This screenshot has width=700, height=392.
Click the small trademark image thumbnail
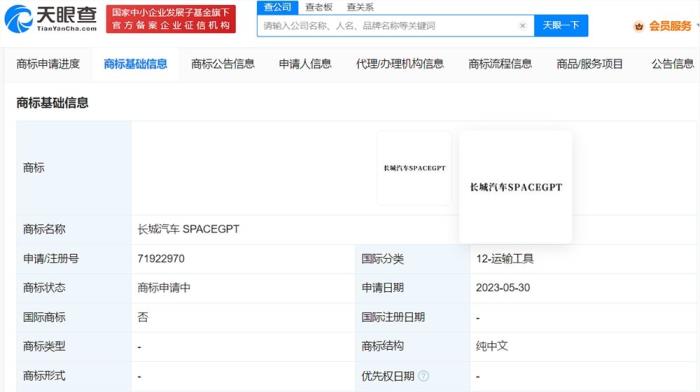click(x=414, y=168)
